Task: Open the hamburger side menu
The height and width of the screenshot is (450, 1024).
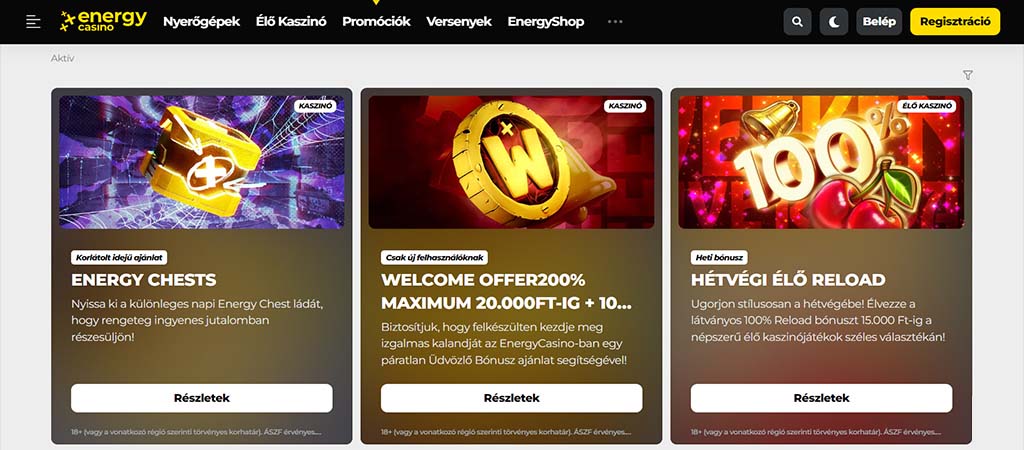Action: (x=33, y=22)
